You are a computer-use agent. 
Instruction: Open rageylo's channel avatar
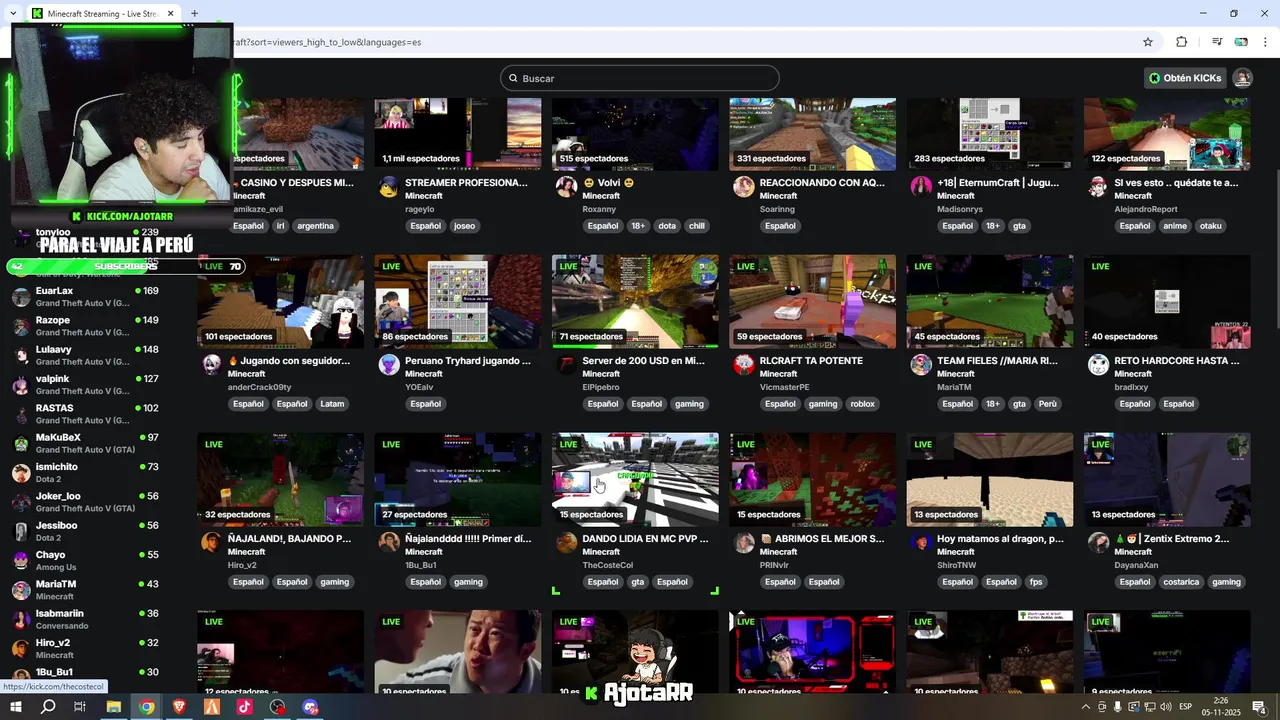[x=389, y=187]
